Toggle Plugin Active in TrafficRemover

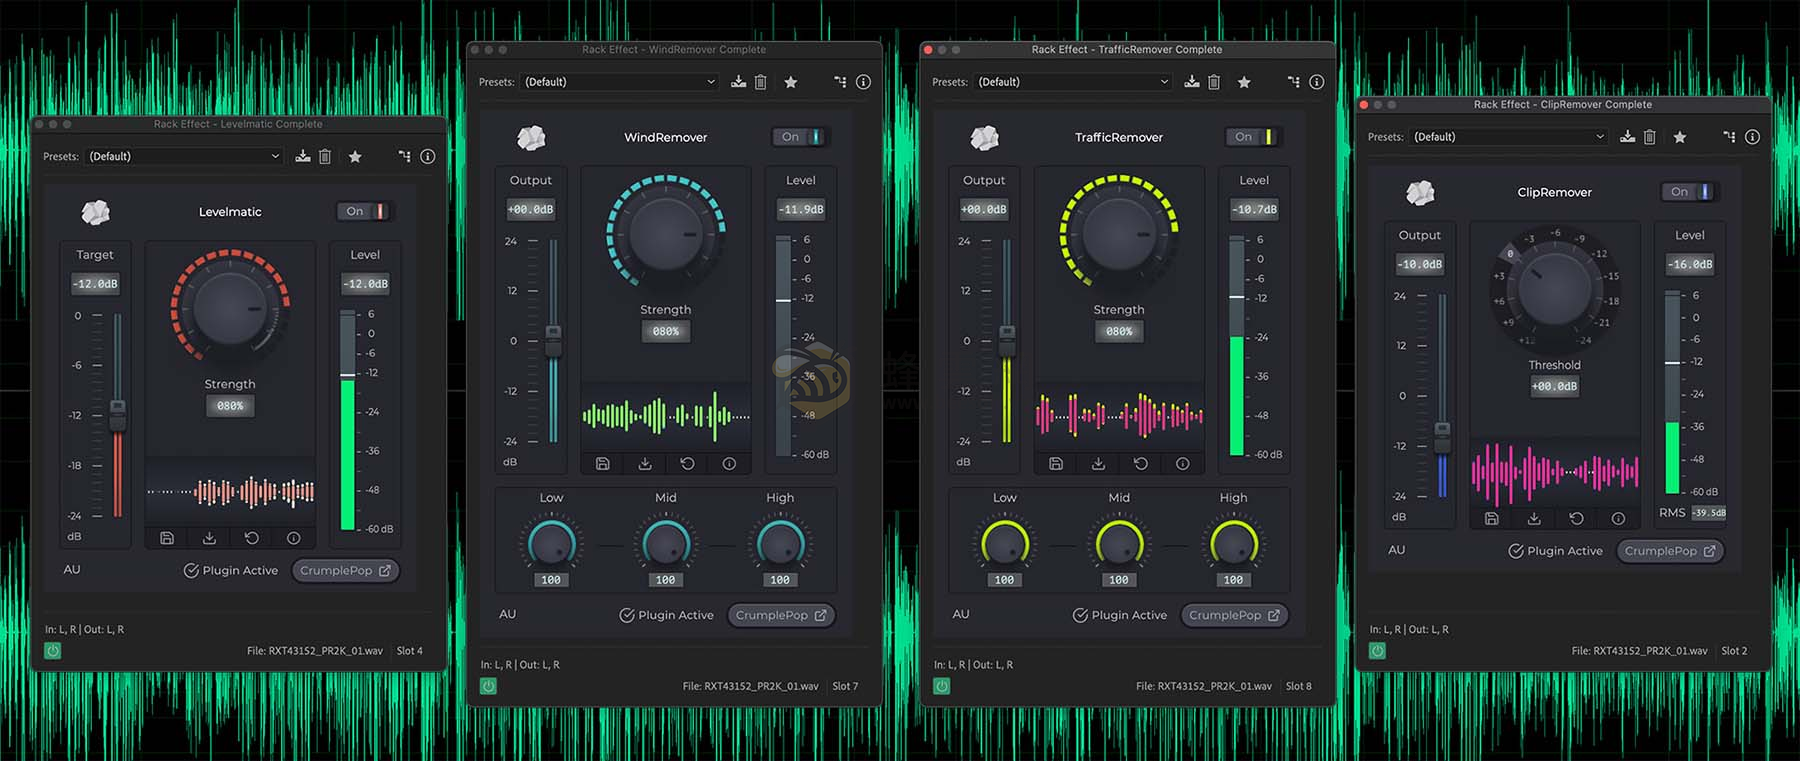(x=1120, y=615)
